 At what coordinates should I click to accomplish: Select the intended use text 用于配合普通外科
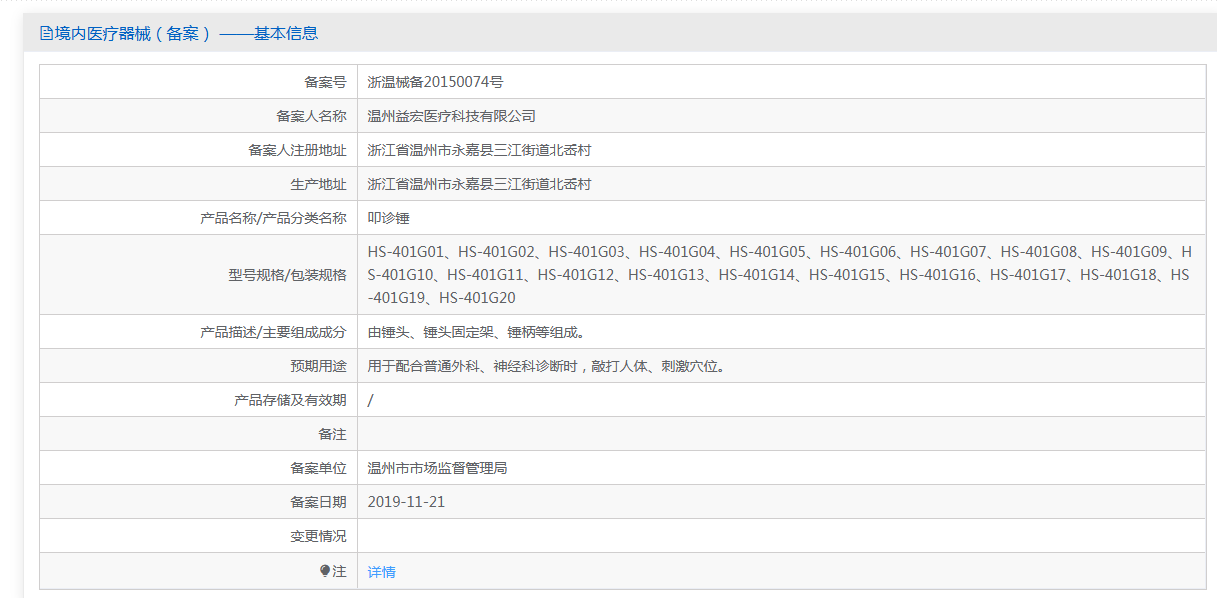pos(546,366)
